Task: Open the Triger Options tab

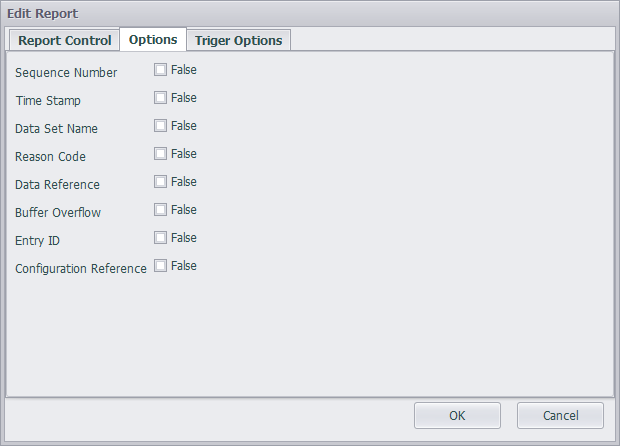Action: pos(239,40)
